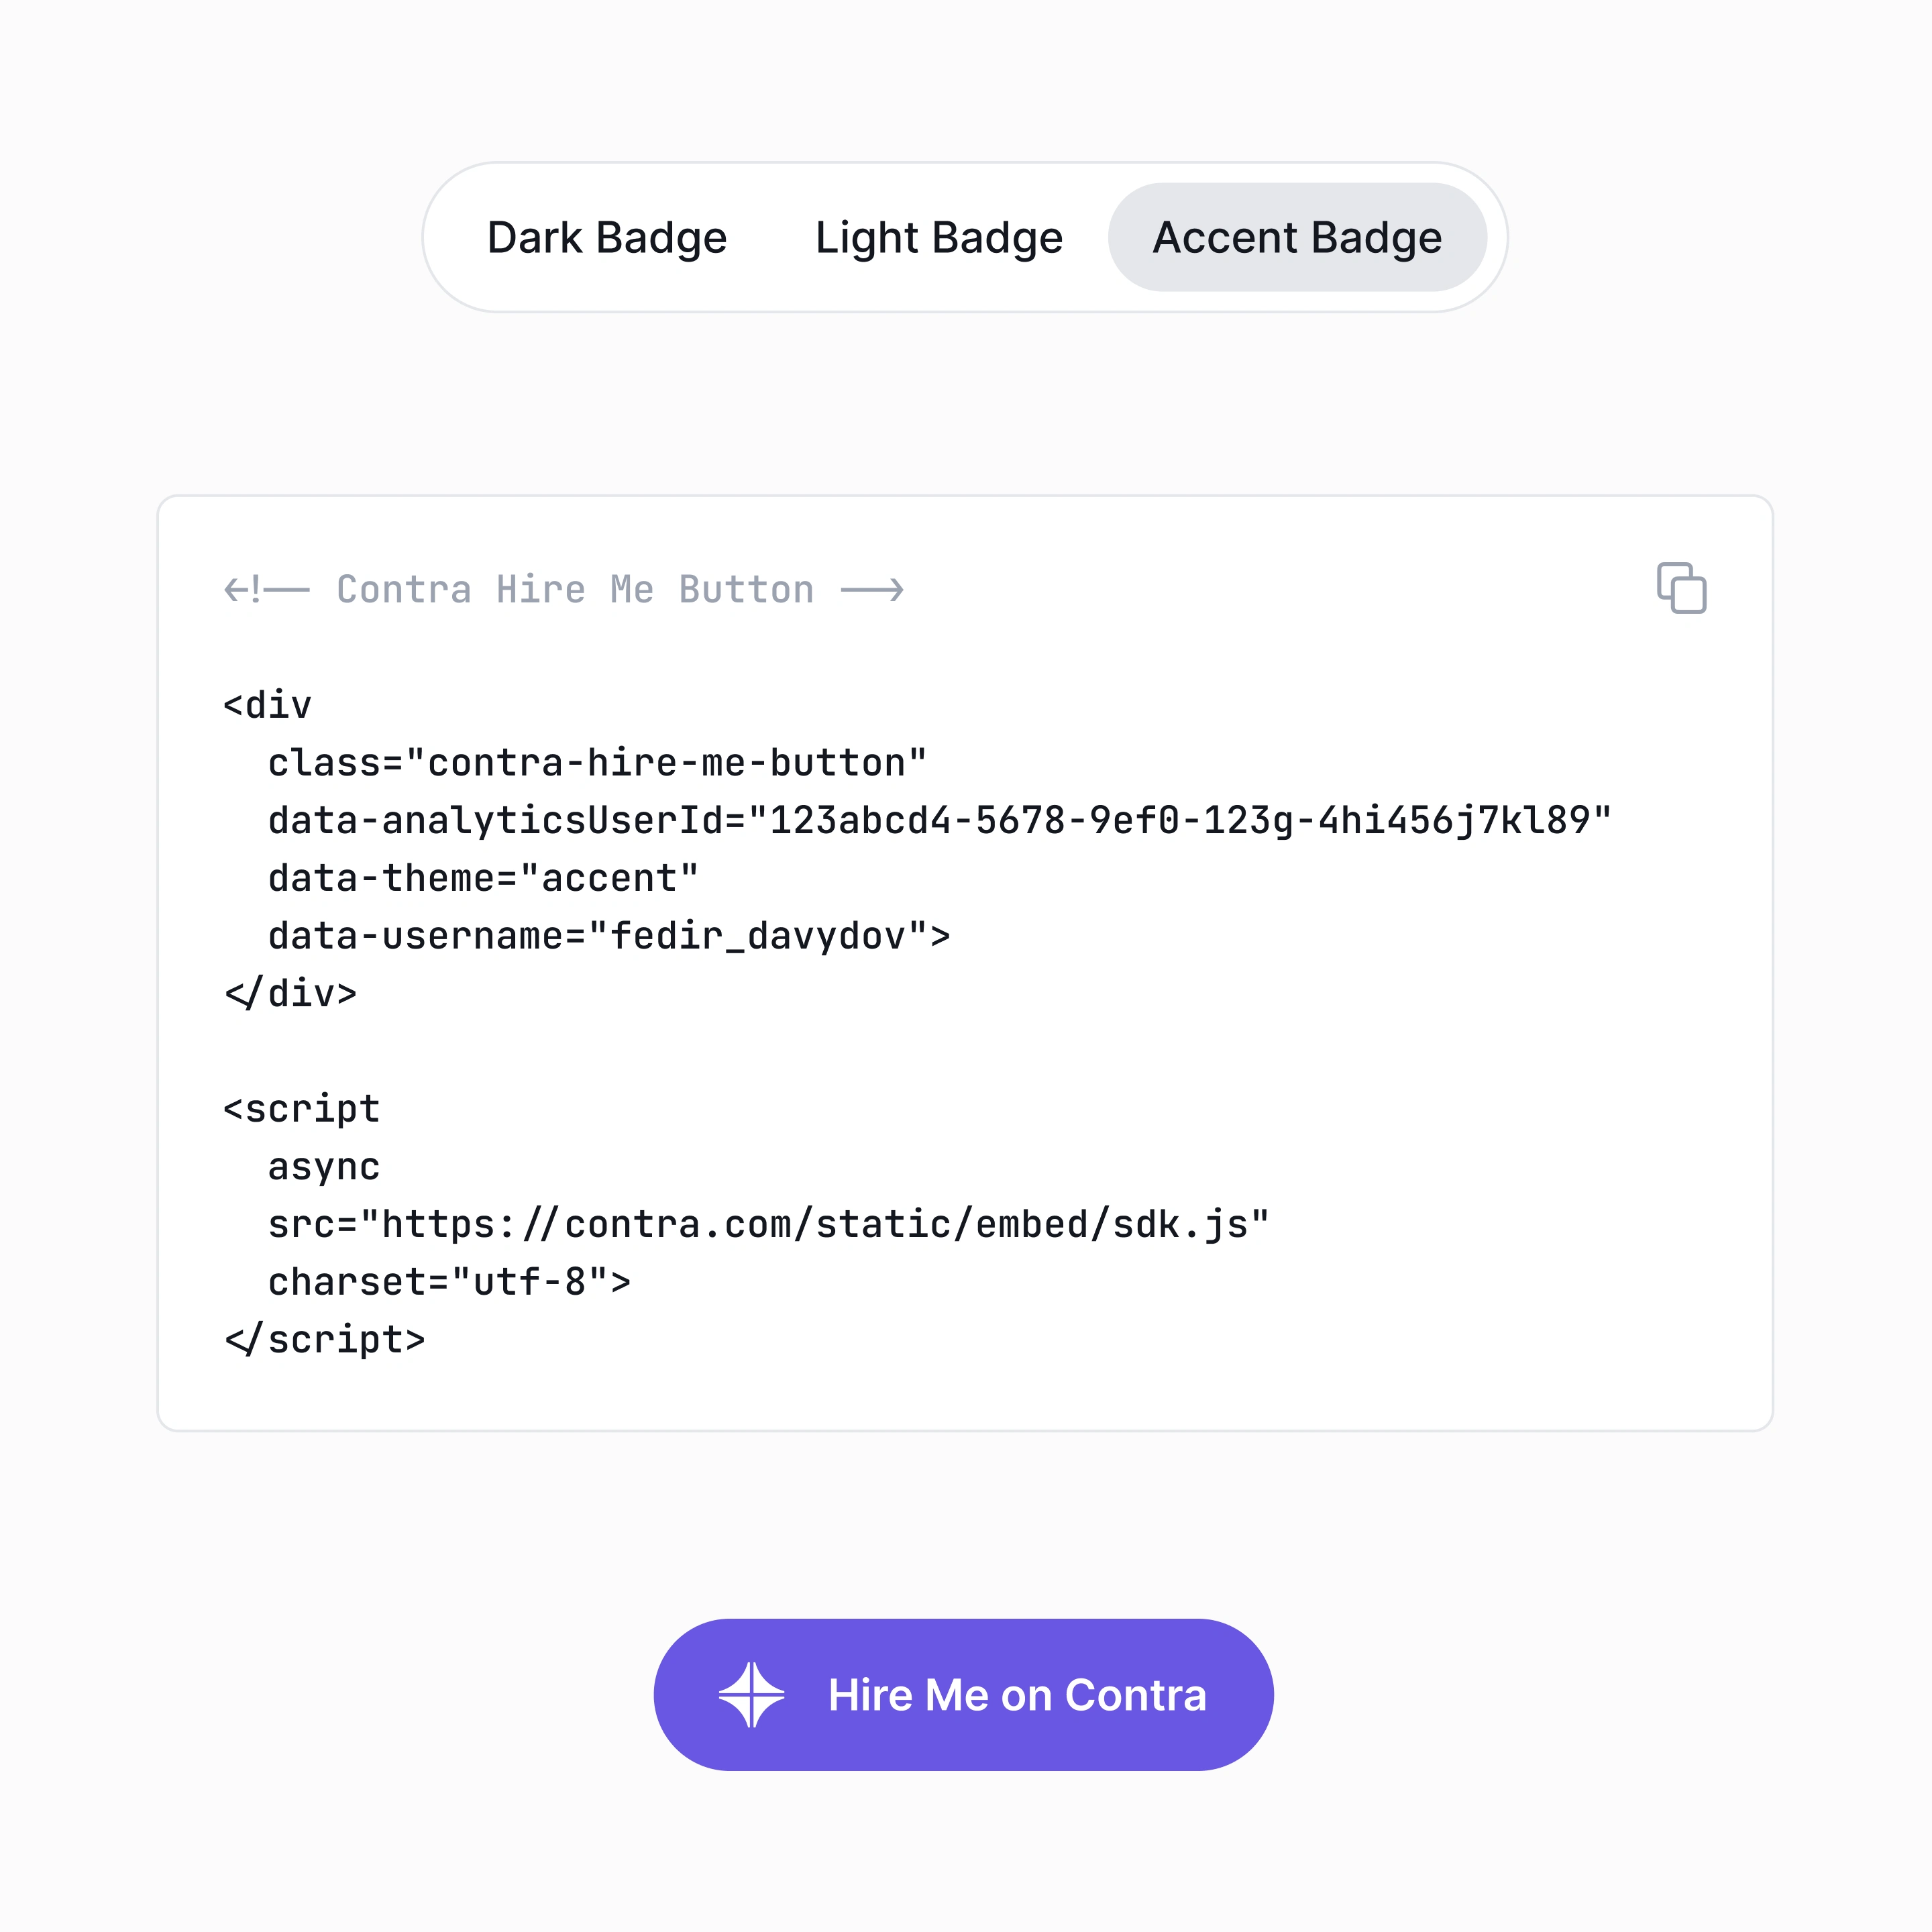Click the async attribute line
Image resolution: width=1932 pixels, height=1932 pixels.
tap(324, 1167)
